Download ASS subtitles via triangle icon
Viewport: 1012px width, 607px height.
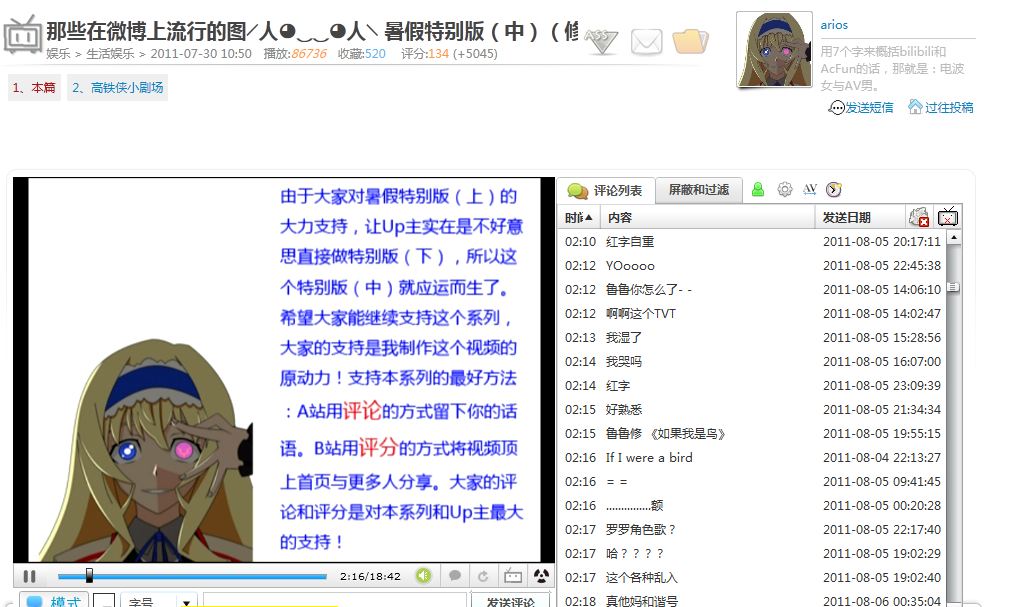602,41
